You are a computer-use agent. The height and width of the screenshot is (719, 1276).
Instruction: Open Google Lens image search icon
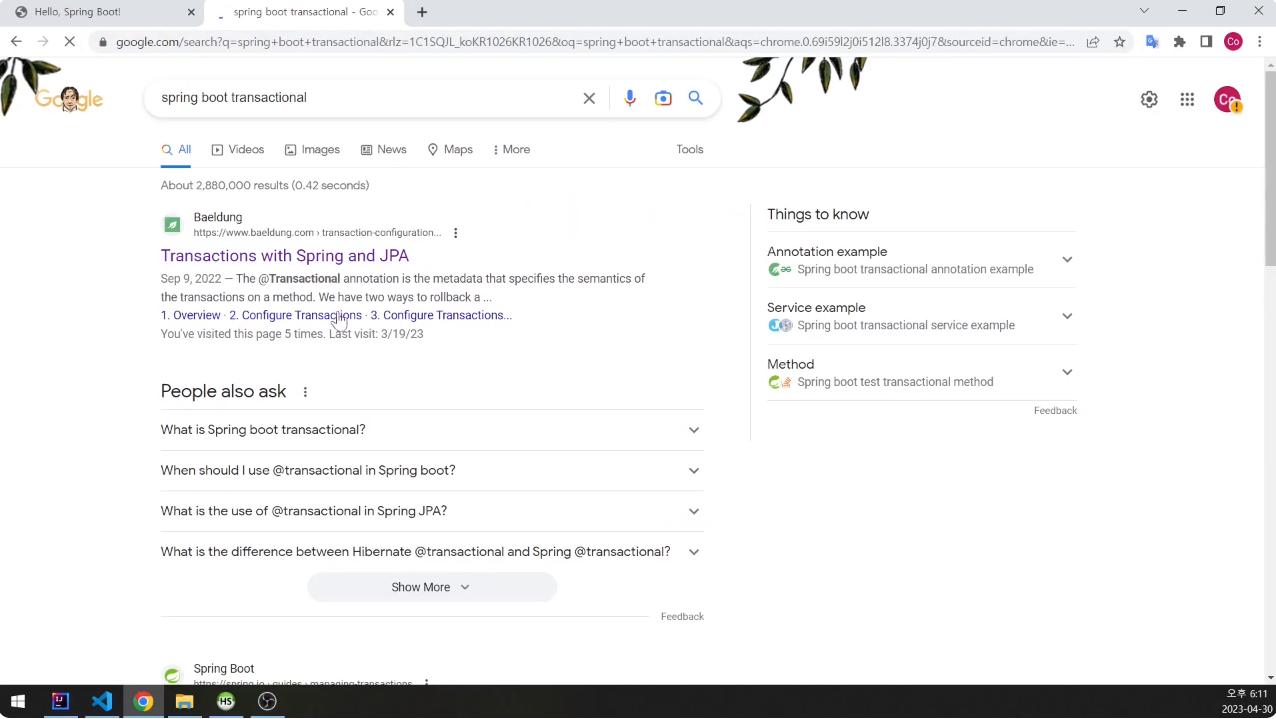click(x=663, y=98)
